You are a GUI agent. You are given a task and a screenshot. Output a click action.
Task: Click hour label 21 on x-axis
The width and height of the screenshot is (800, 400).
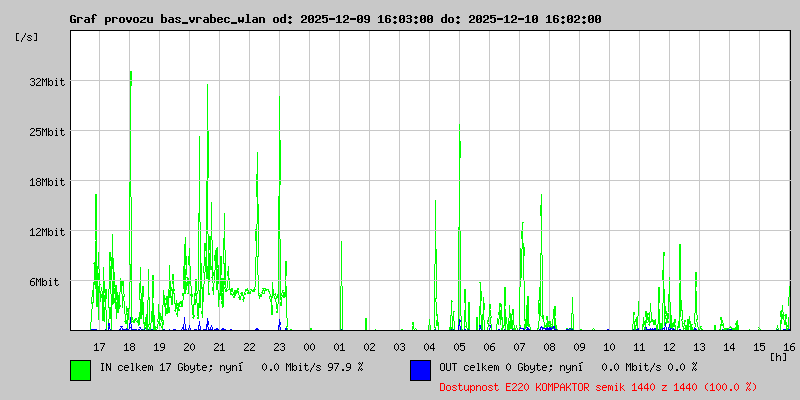pyautogui.click(x=219, y=347)
